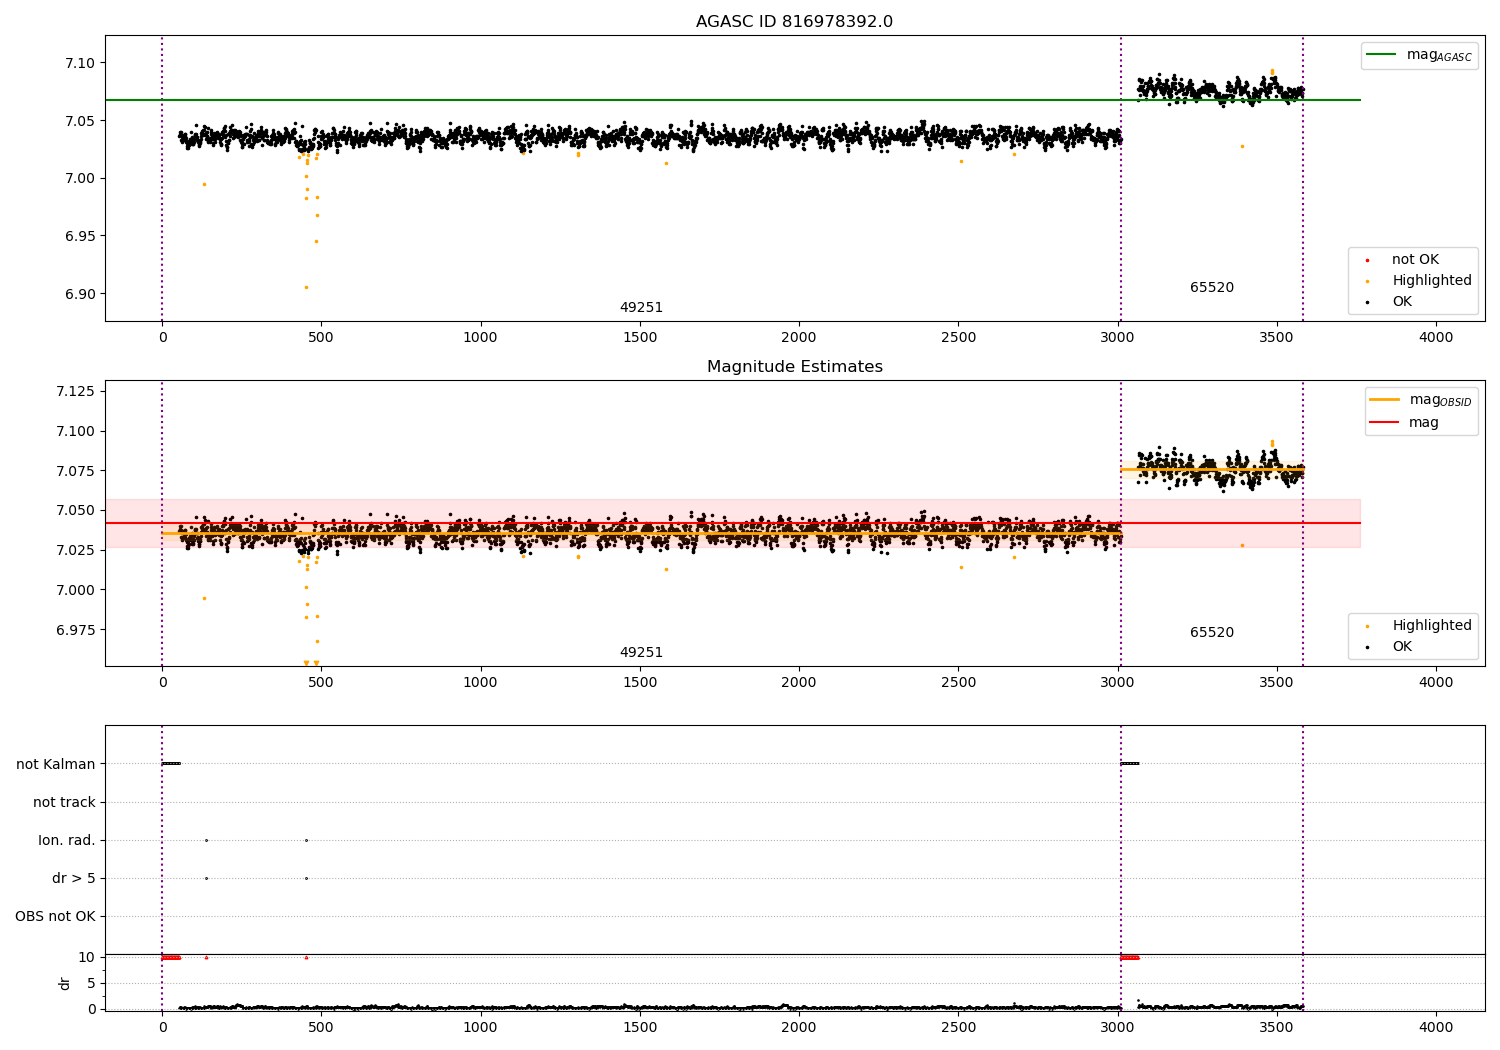Click the '7.050' y-axis tick in Magnitude Estimates plot
The width and height of the screenshot is (1500, 1050).
click(75, 511)
